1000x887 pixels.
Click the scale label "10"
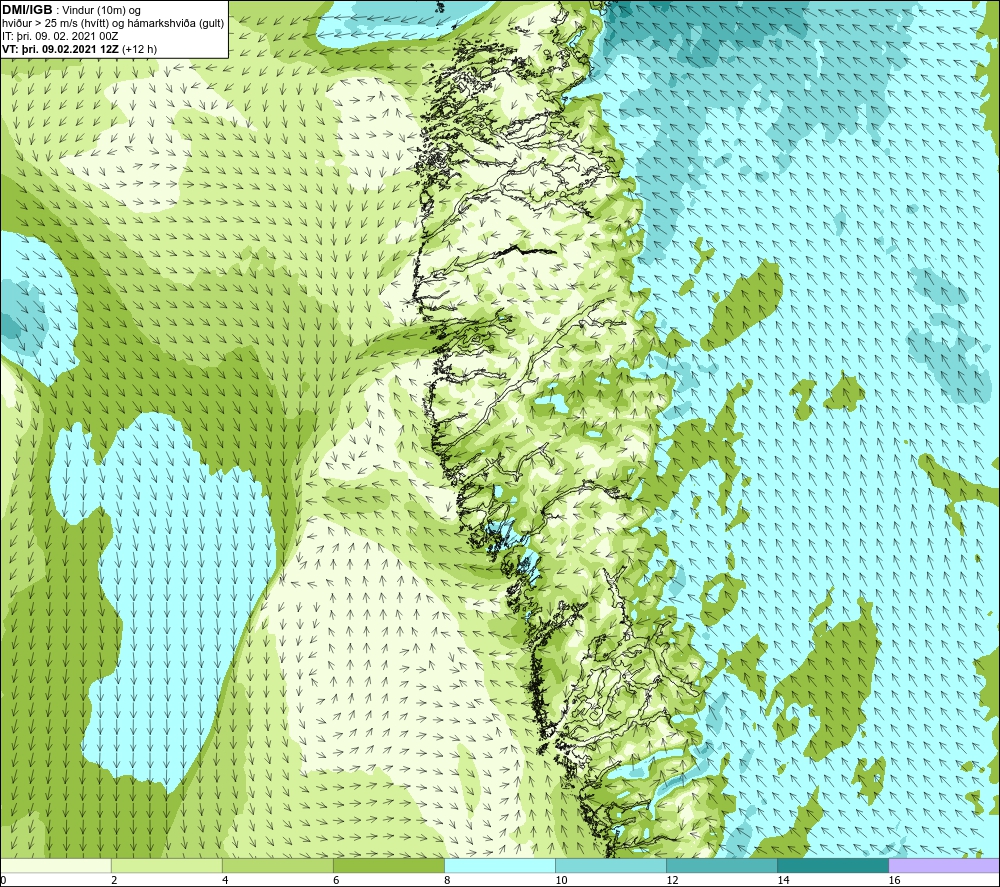(561, 881)
